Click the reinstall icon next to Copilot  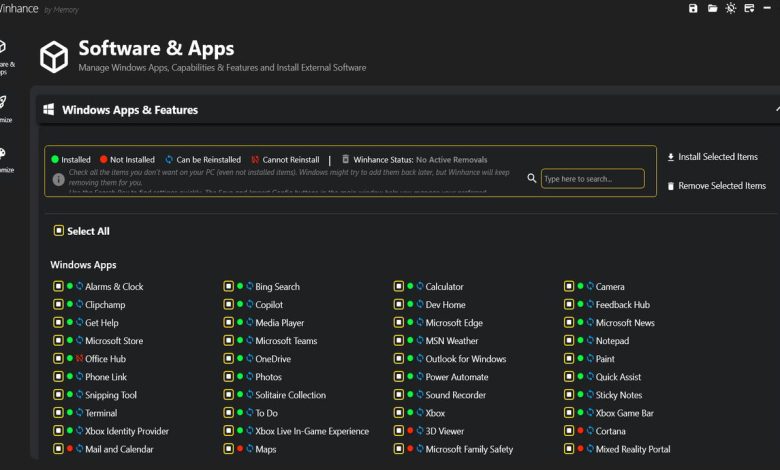[x=250, y=304]
